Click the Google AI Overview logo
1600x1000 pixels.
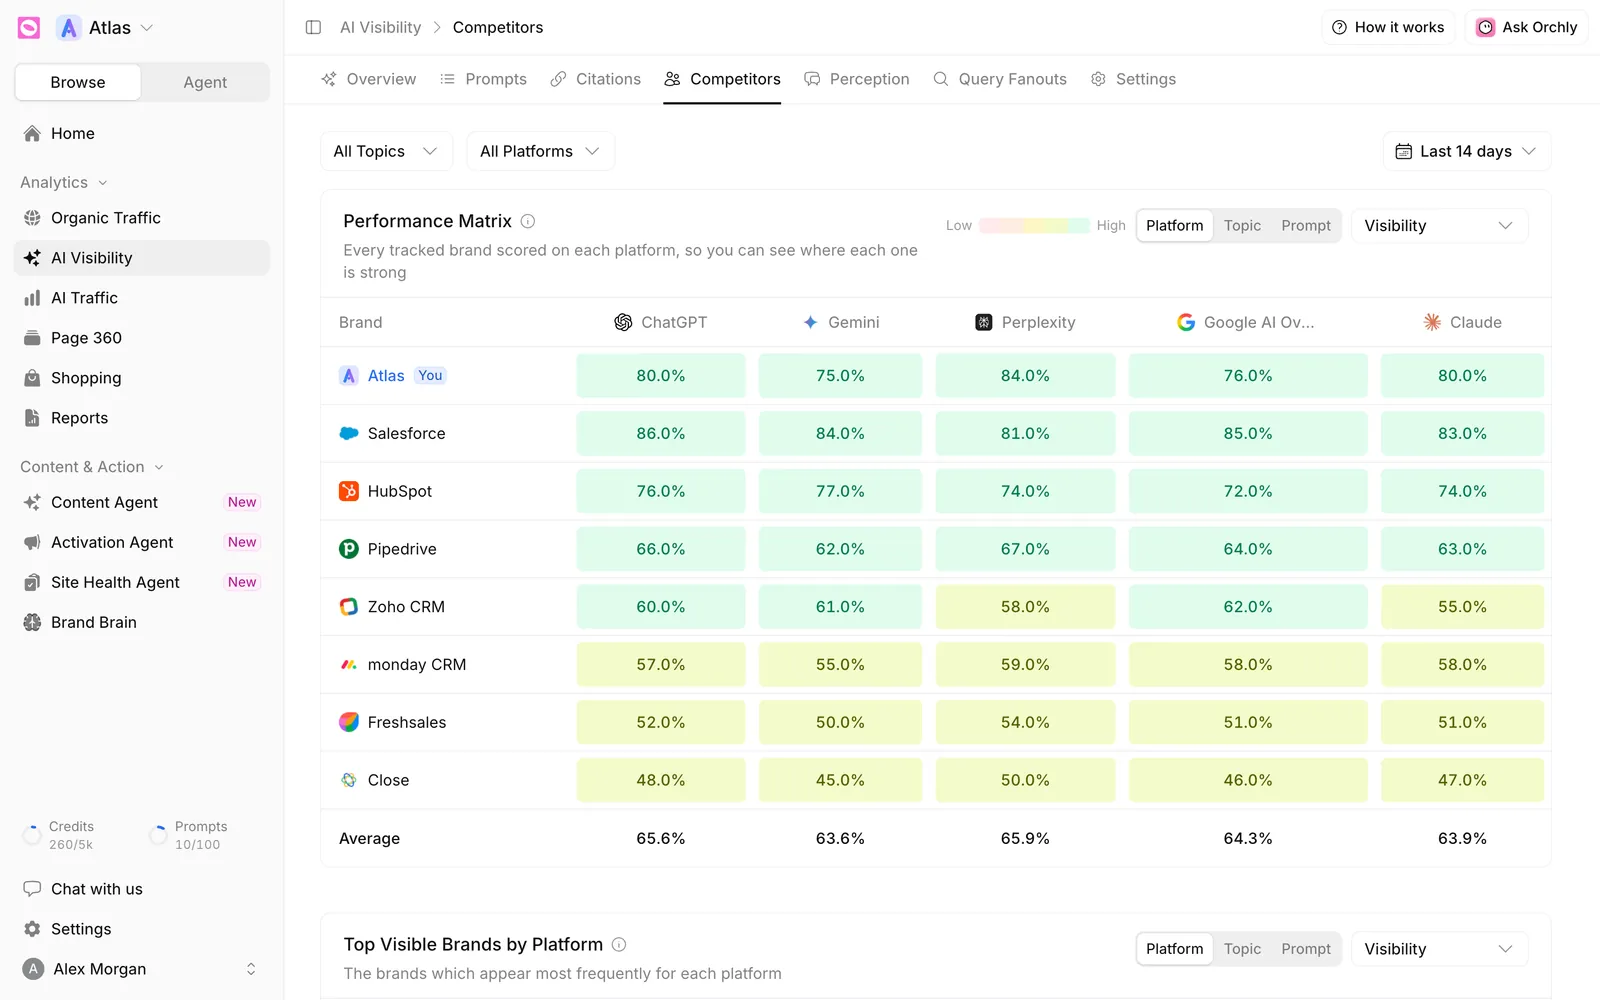[1186, 322]
